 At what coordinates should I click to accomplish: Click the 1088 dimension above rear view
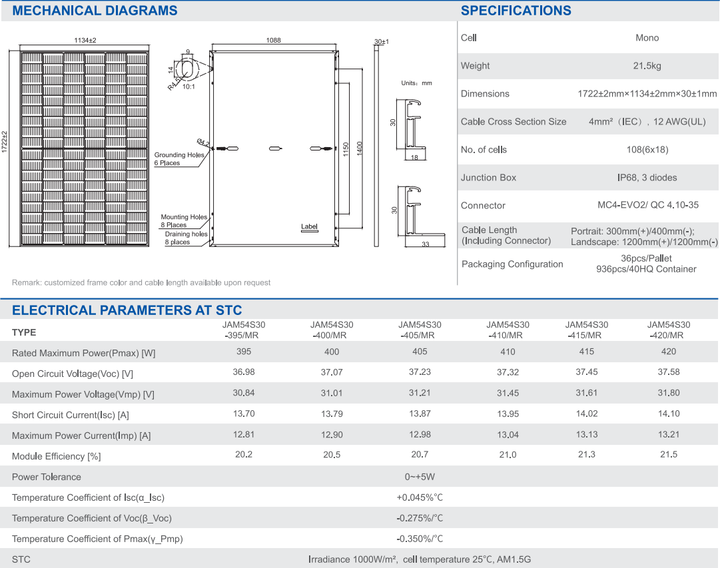pos(273,40)
